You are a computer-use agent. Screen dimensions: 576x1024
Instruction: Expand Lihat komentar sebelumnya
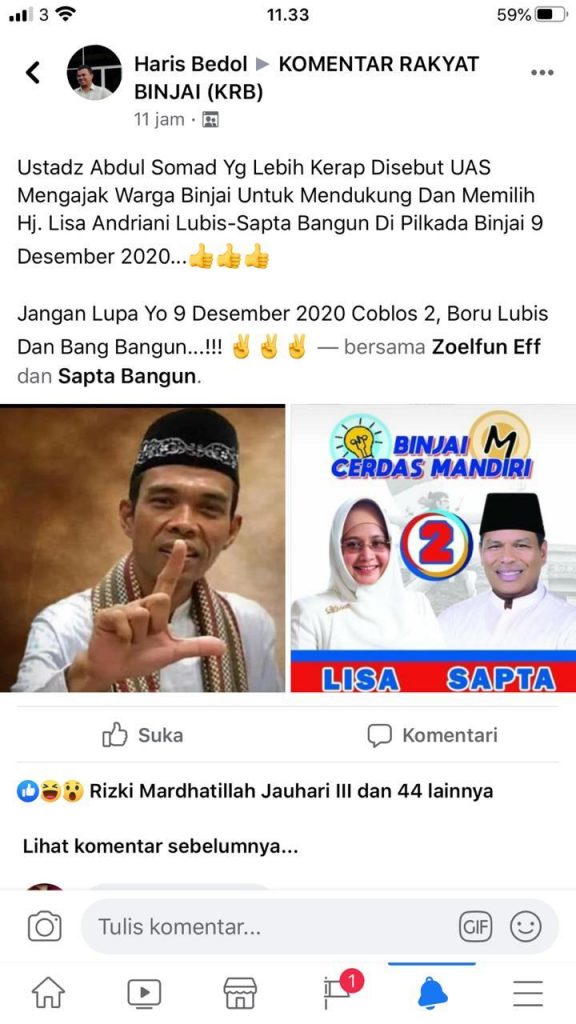(161, 847)
